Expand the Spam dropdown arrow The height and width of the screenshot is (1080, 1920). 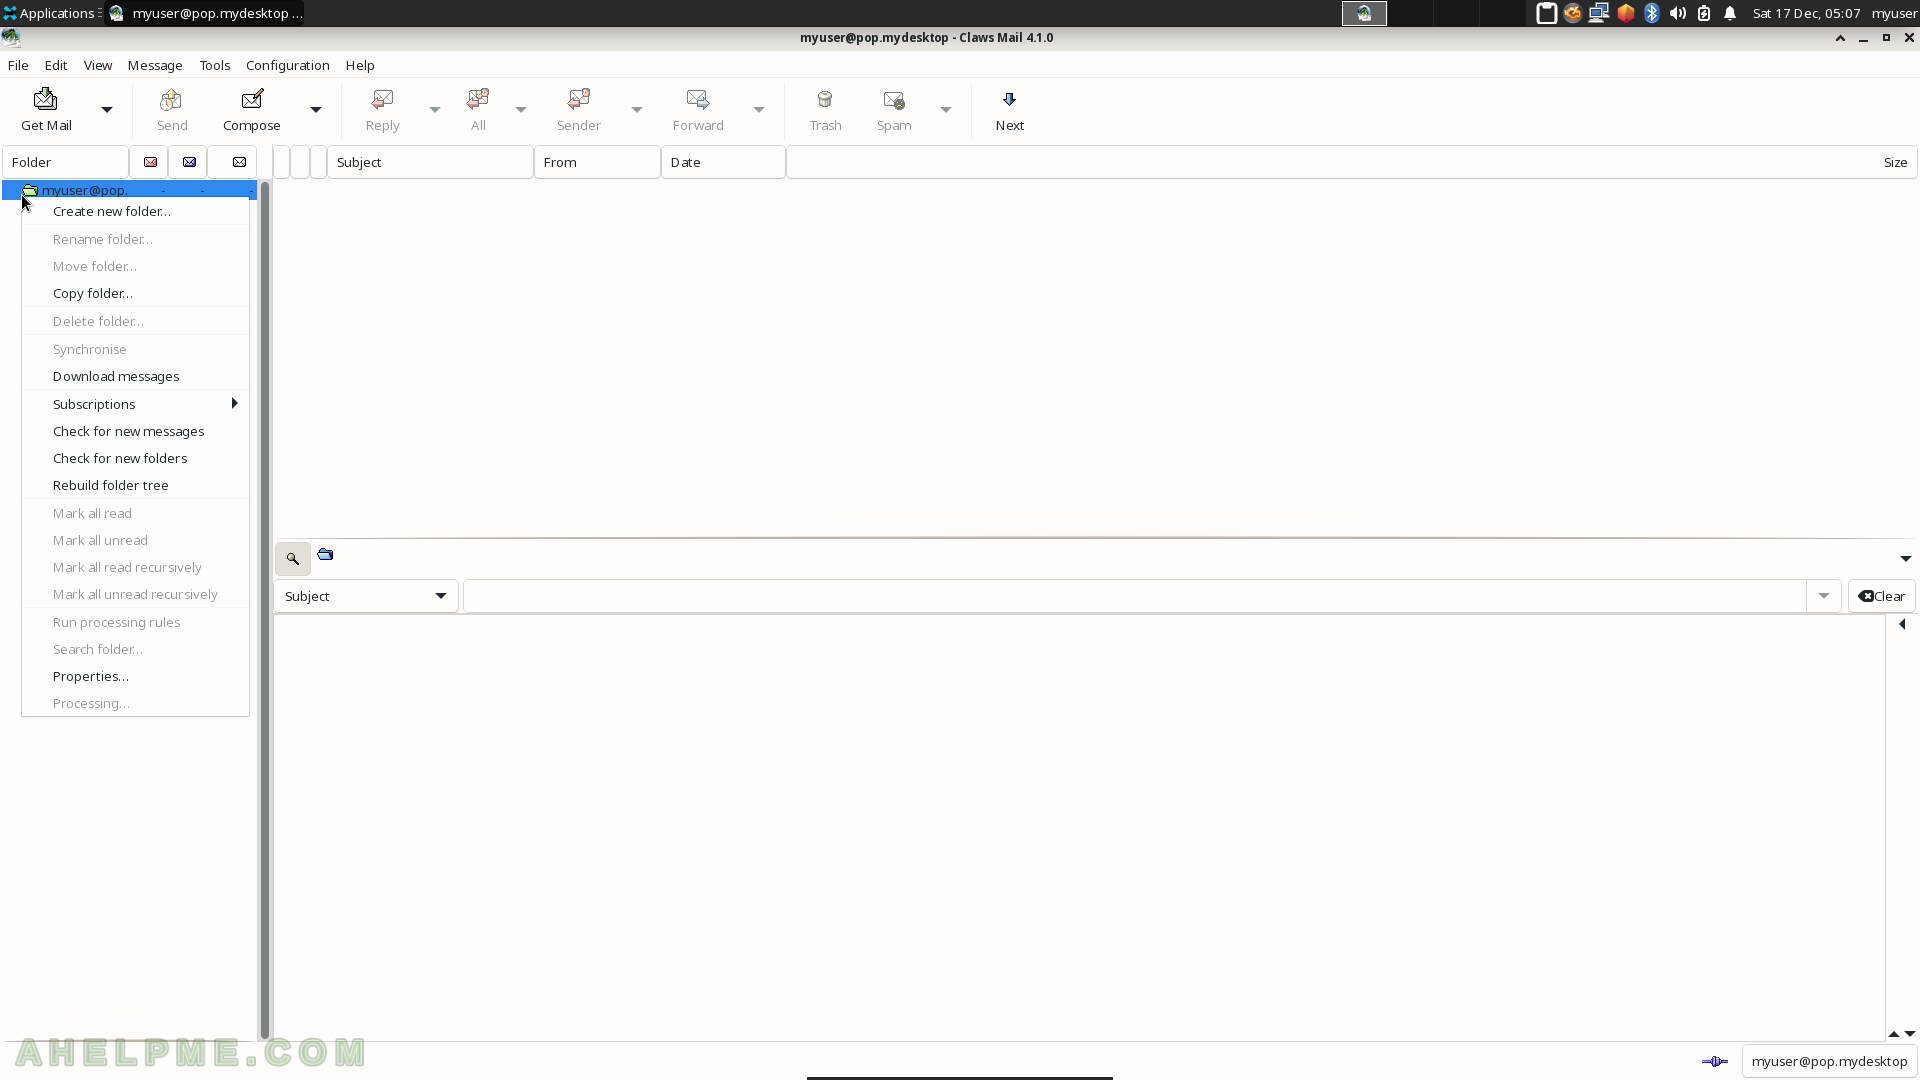(x=945, y=110)
